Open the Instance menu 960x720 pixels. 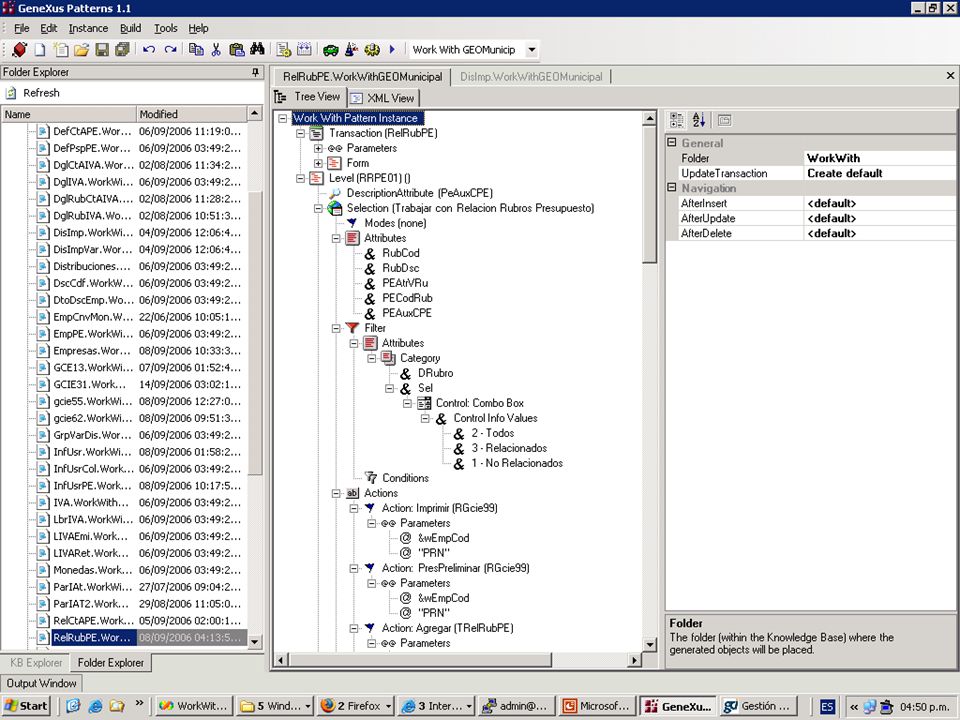point(88,28)
